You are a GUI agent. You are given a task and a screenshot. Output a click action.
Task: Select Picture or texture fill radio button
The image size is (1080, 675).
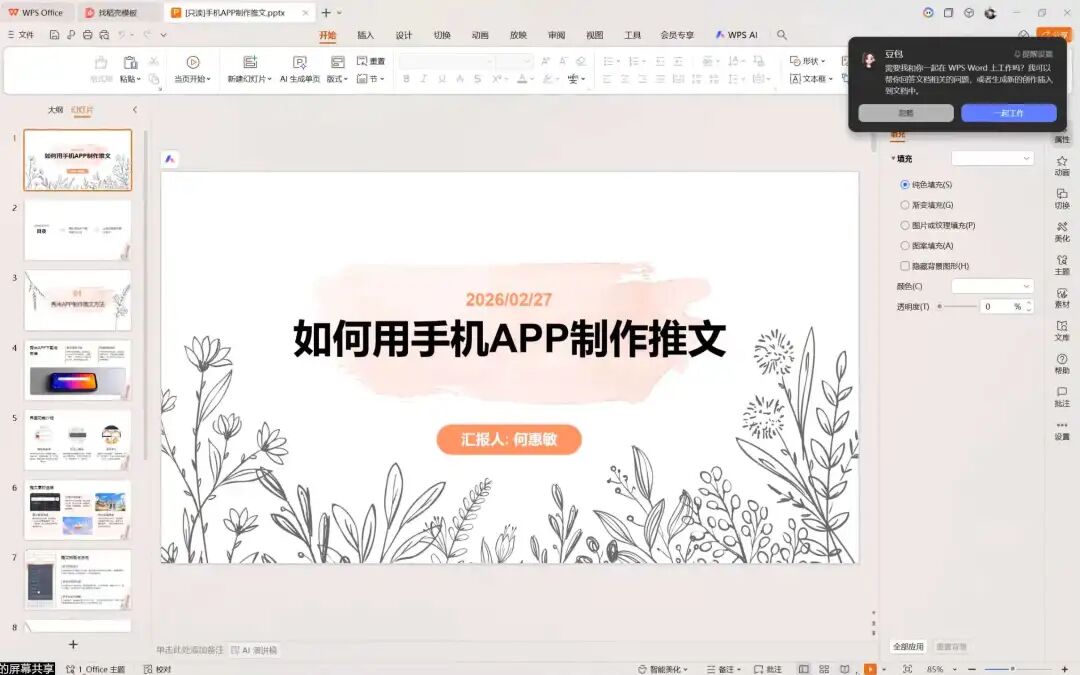point(904,225)
